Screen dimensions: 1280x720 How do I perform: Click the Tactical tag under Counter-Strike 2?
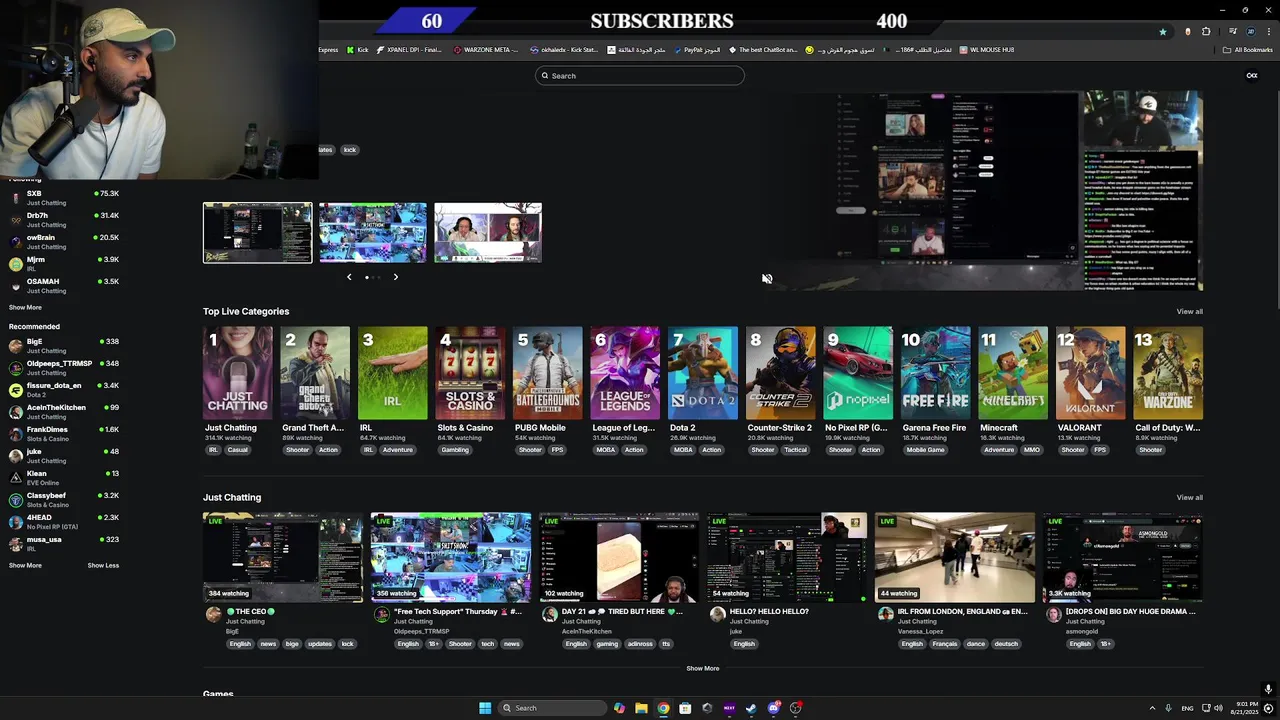pyautogui.click(x=795, y=450)
